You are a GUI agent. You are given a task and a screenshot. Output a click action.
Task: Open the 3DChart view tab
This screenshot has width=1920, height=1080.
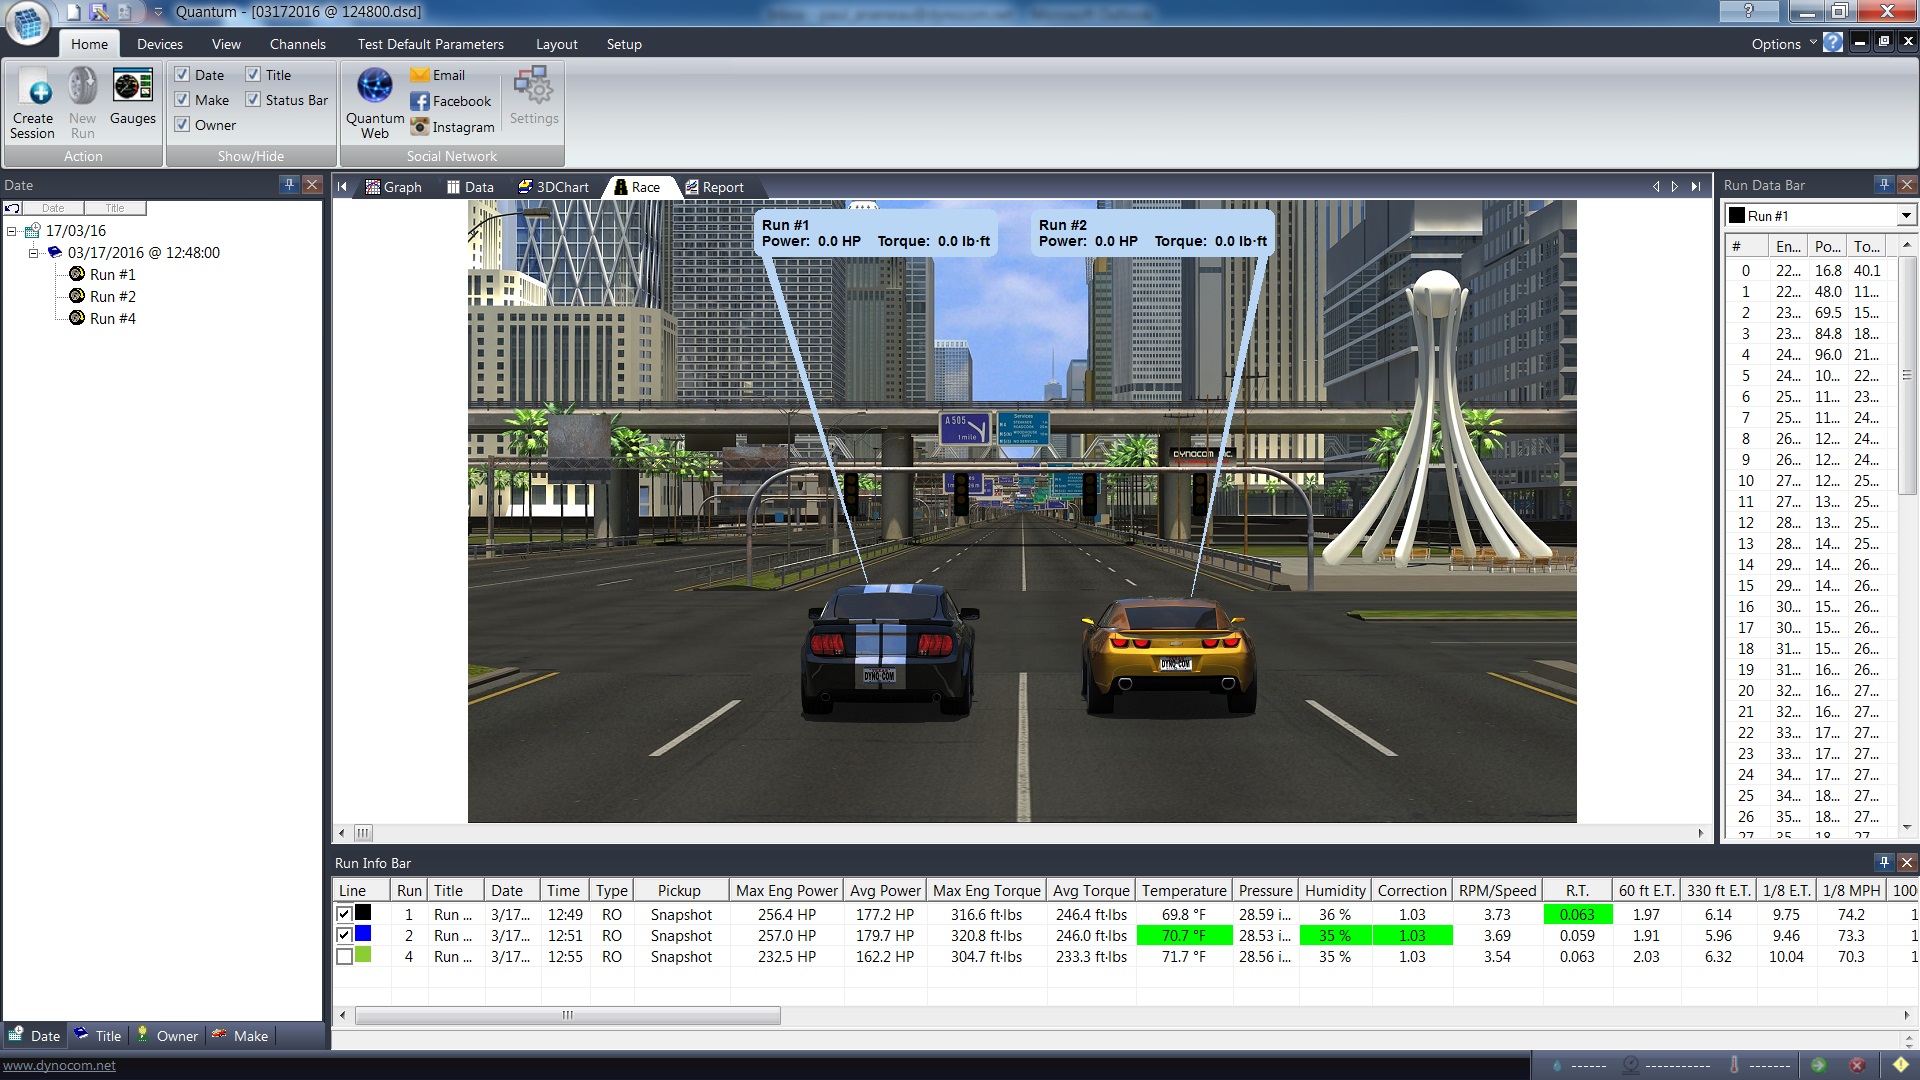click(x=554, y=187)
